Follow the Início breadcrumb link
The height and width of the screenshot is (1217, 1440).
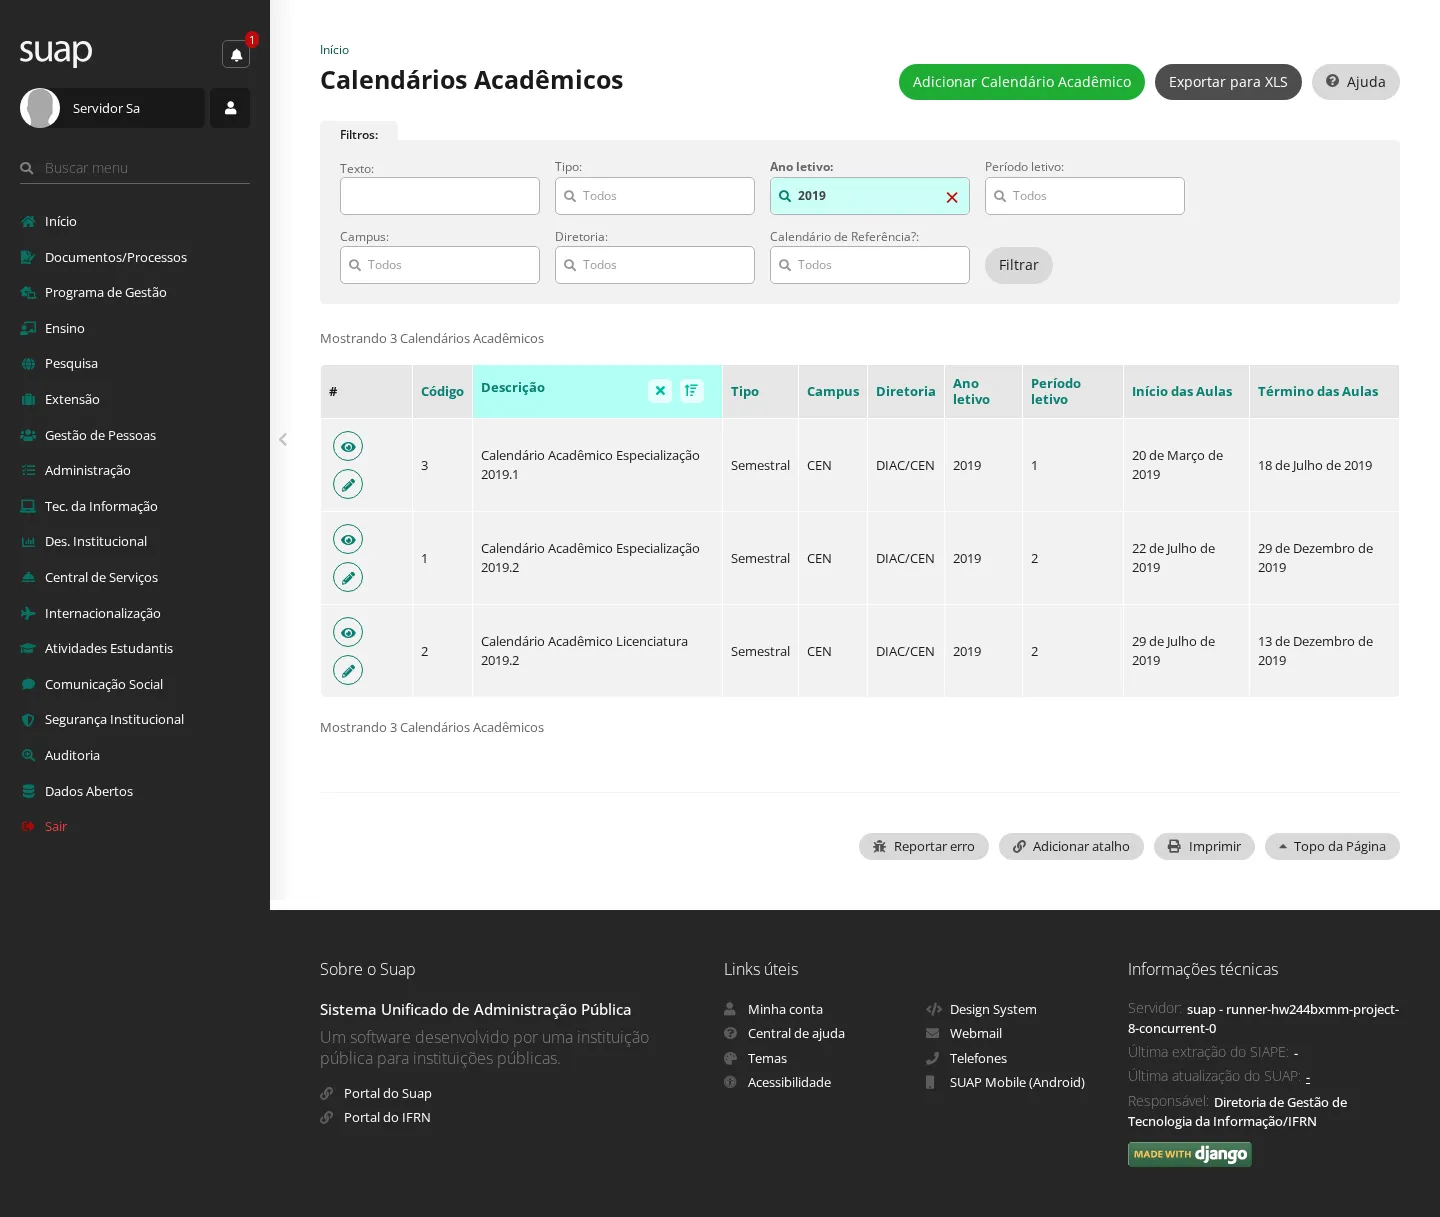click(334, 50)
